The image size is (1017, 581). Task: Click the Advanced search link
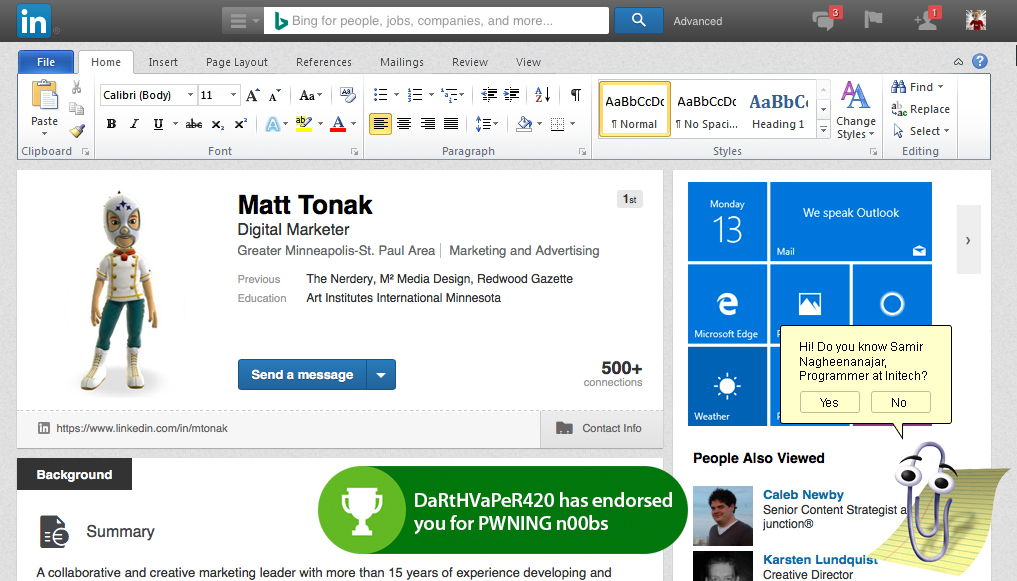(697, 21)
